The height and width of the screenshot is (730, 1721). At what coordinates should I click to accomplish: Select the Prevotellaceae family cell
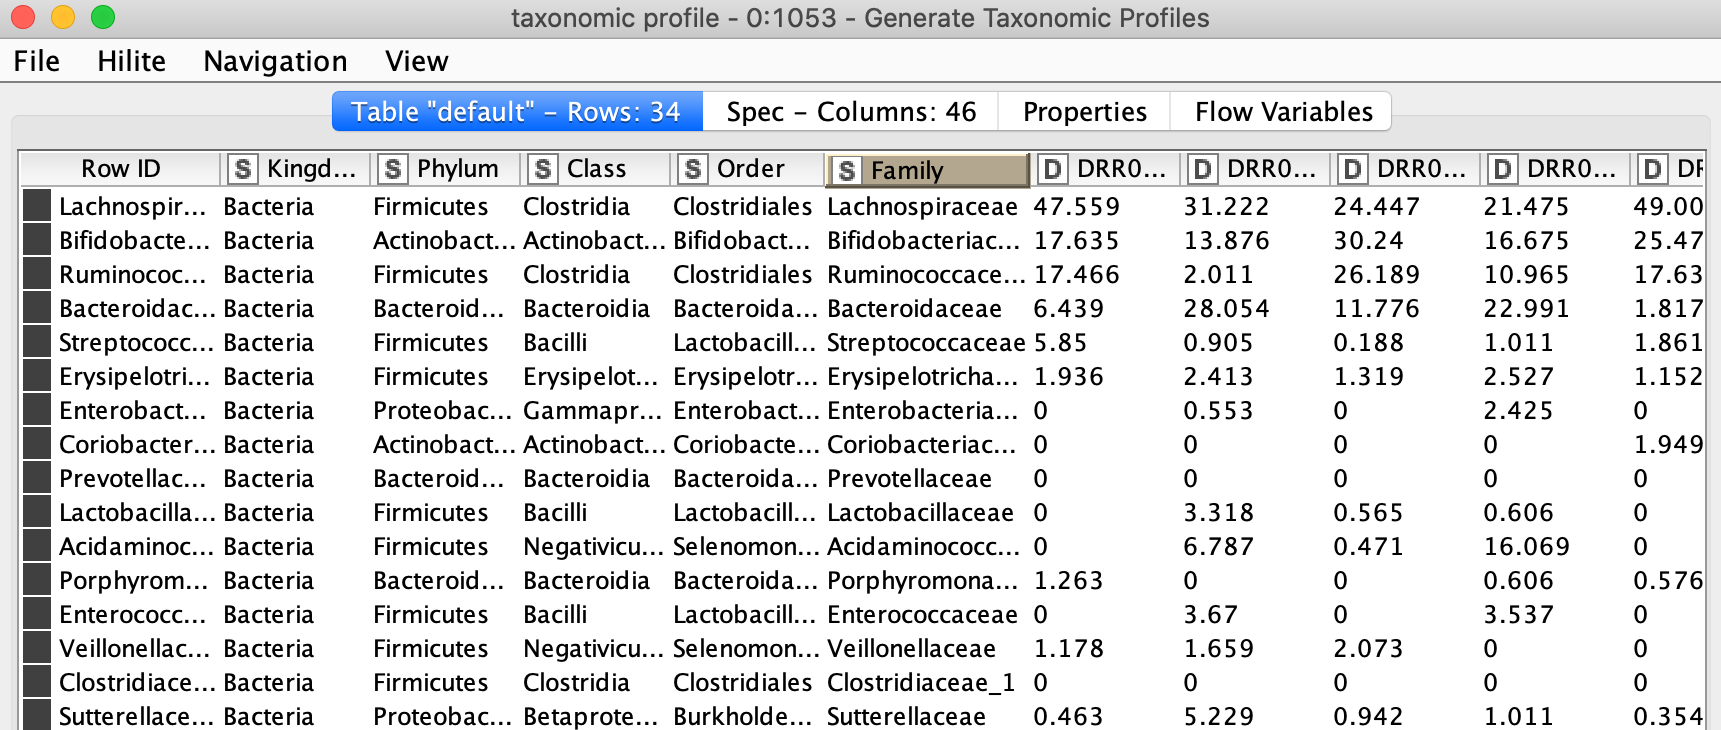coord(927,478)
